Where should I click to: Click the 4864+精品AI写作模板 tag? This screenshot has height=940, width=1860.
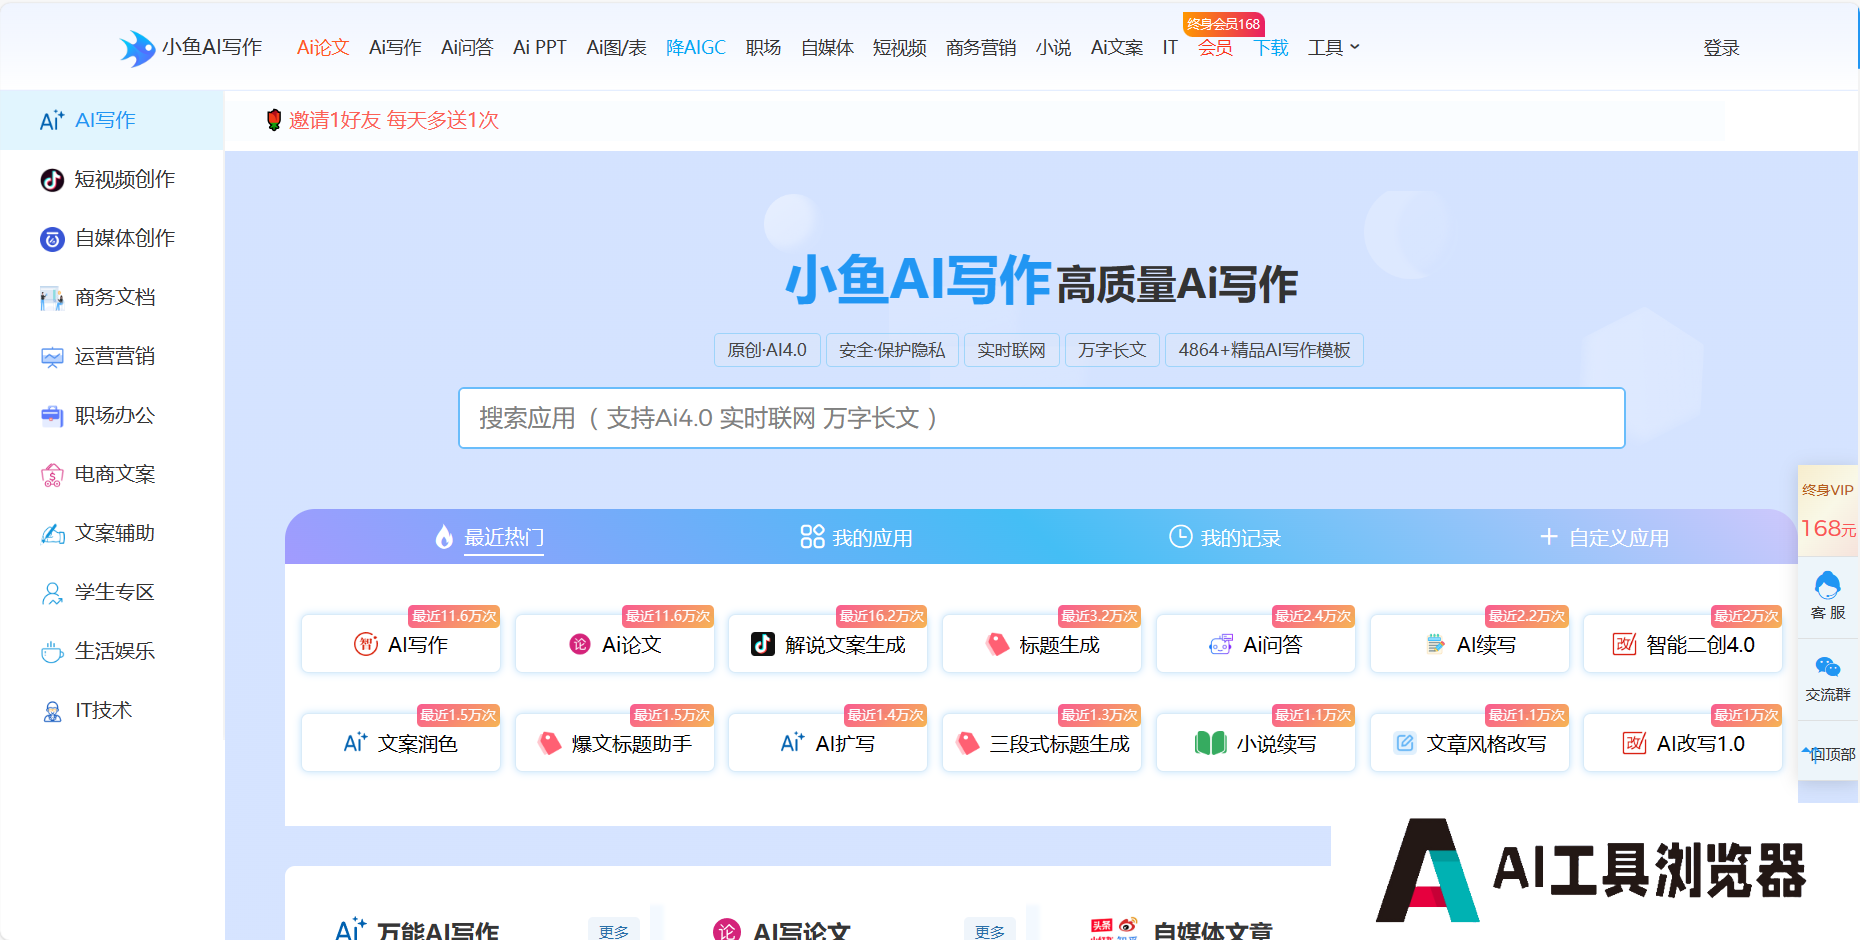point(1264,350)
